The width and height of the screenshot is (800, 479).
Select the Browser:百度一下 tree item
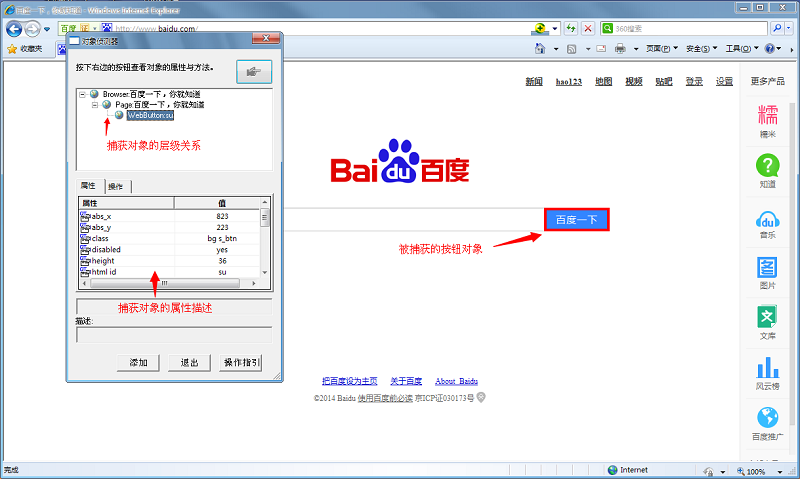[x=151, y=94]
